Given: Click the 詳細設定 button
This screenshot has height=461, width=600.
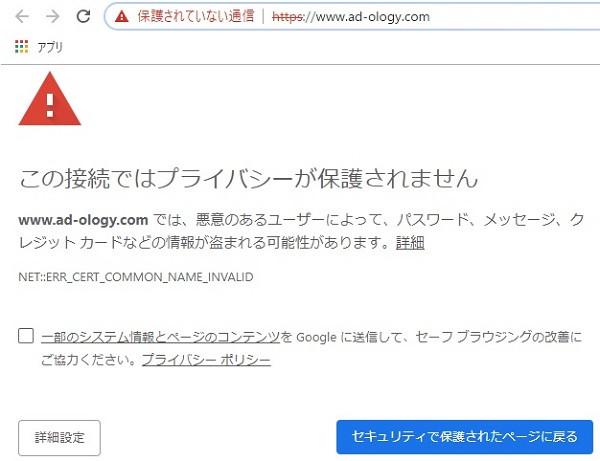Looking at the screenshot, I should click(59, 438).
